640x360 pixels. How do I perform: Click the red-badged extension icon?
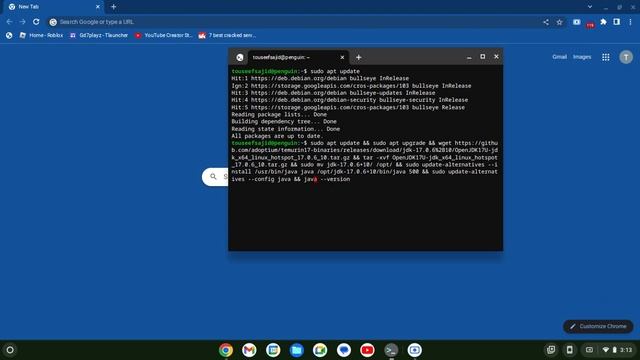[x=590, y=23]
